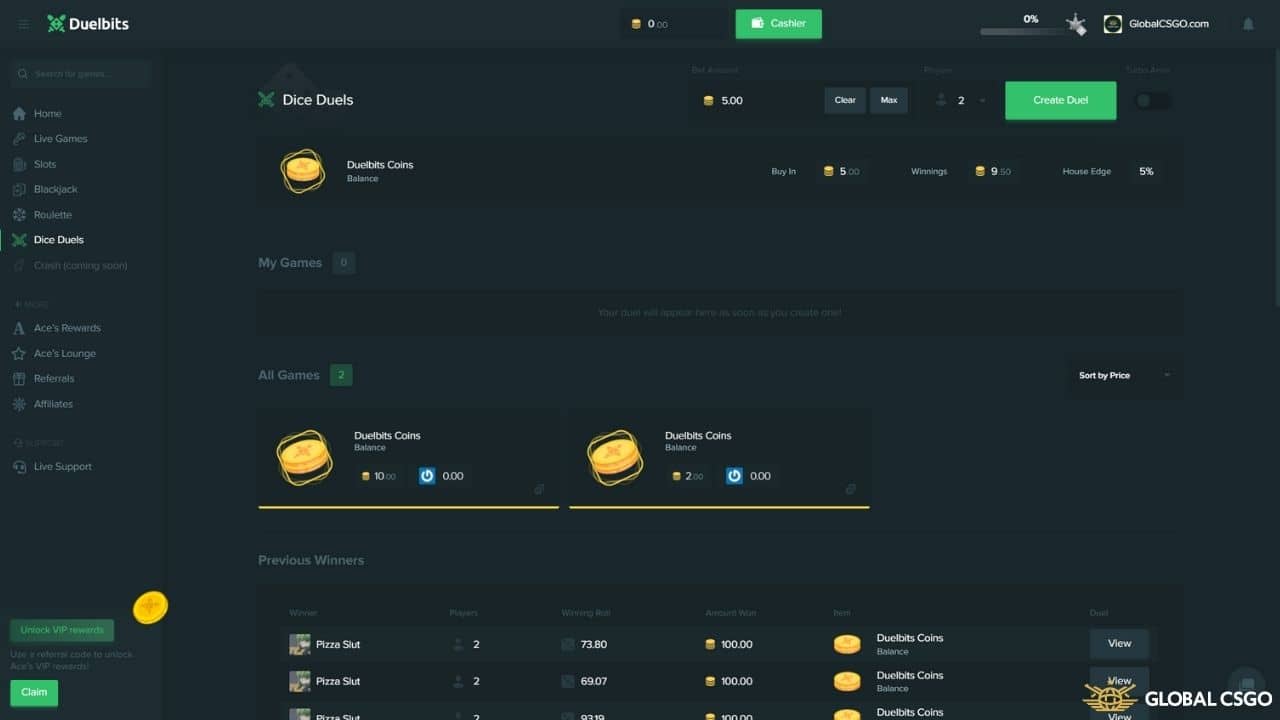Click Unlock VIP rewards button
1280x720 pixels.
(62, 630)
